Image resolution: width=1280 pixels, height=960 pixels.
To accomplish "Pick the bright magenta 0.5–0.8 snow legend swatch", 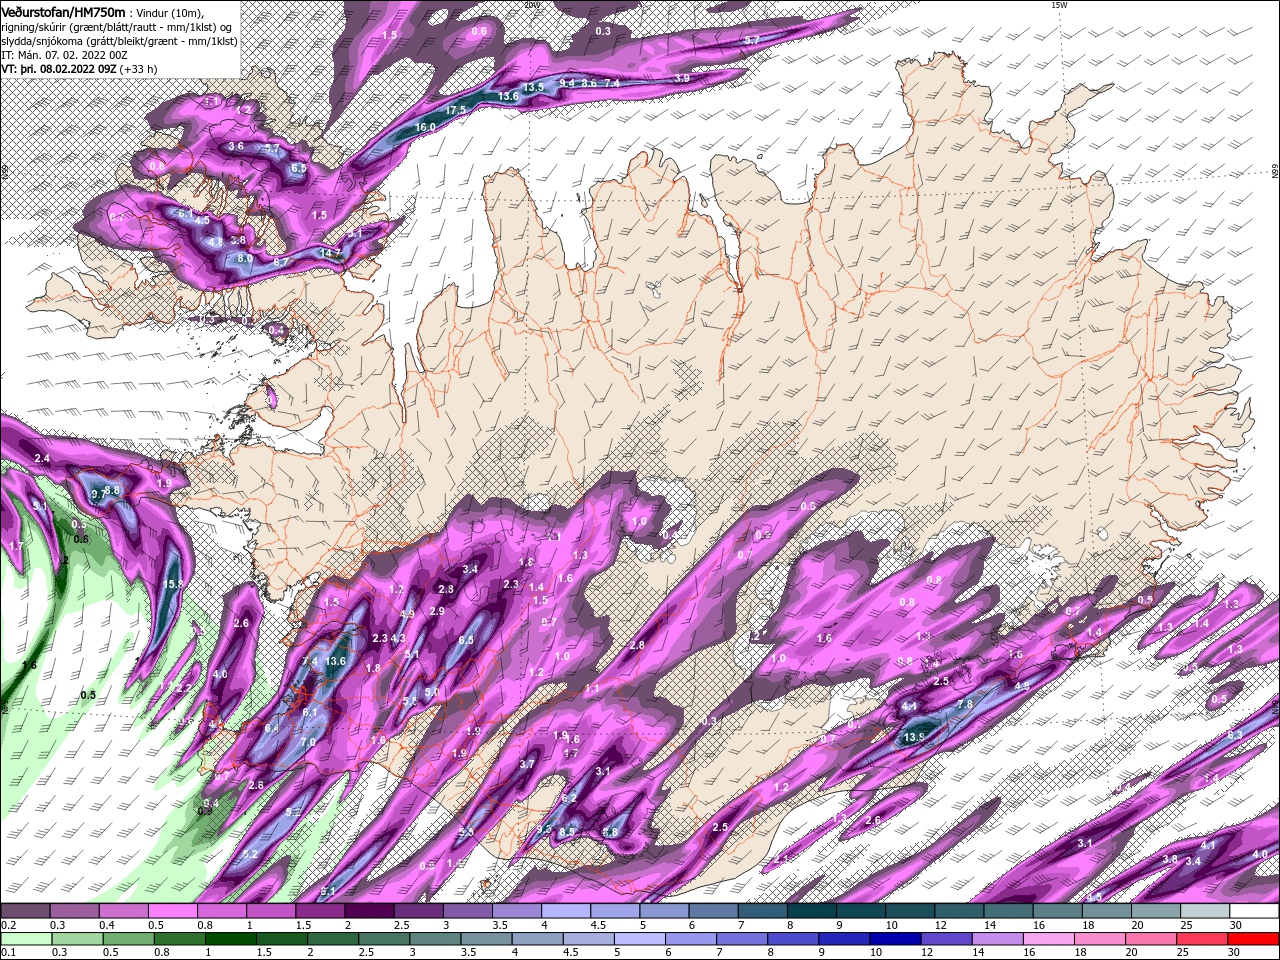I will [x=172, y=911].
